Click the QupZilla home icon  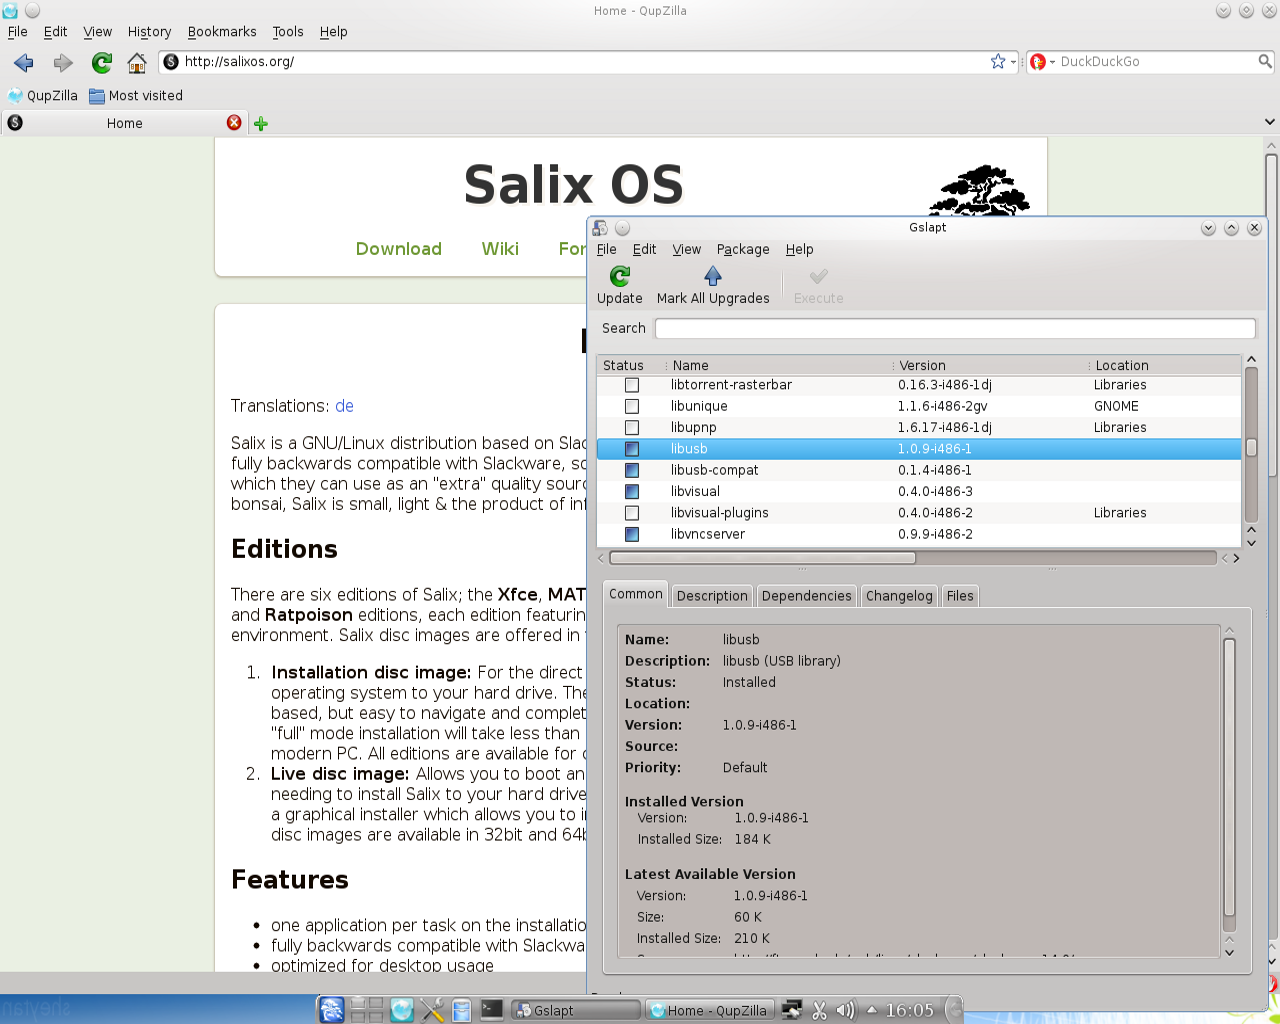click(x=137, y=63)
